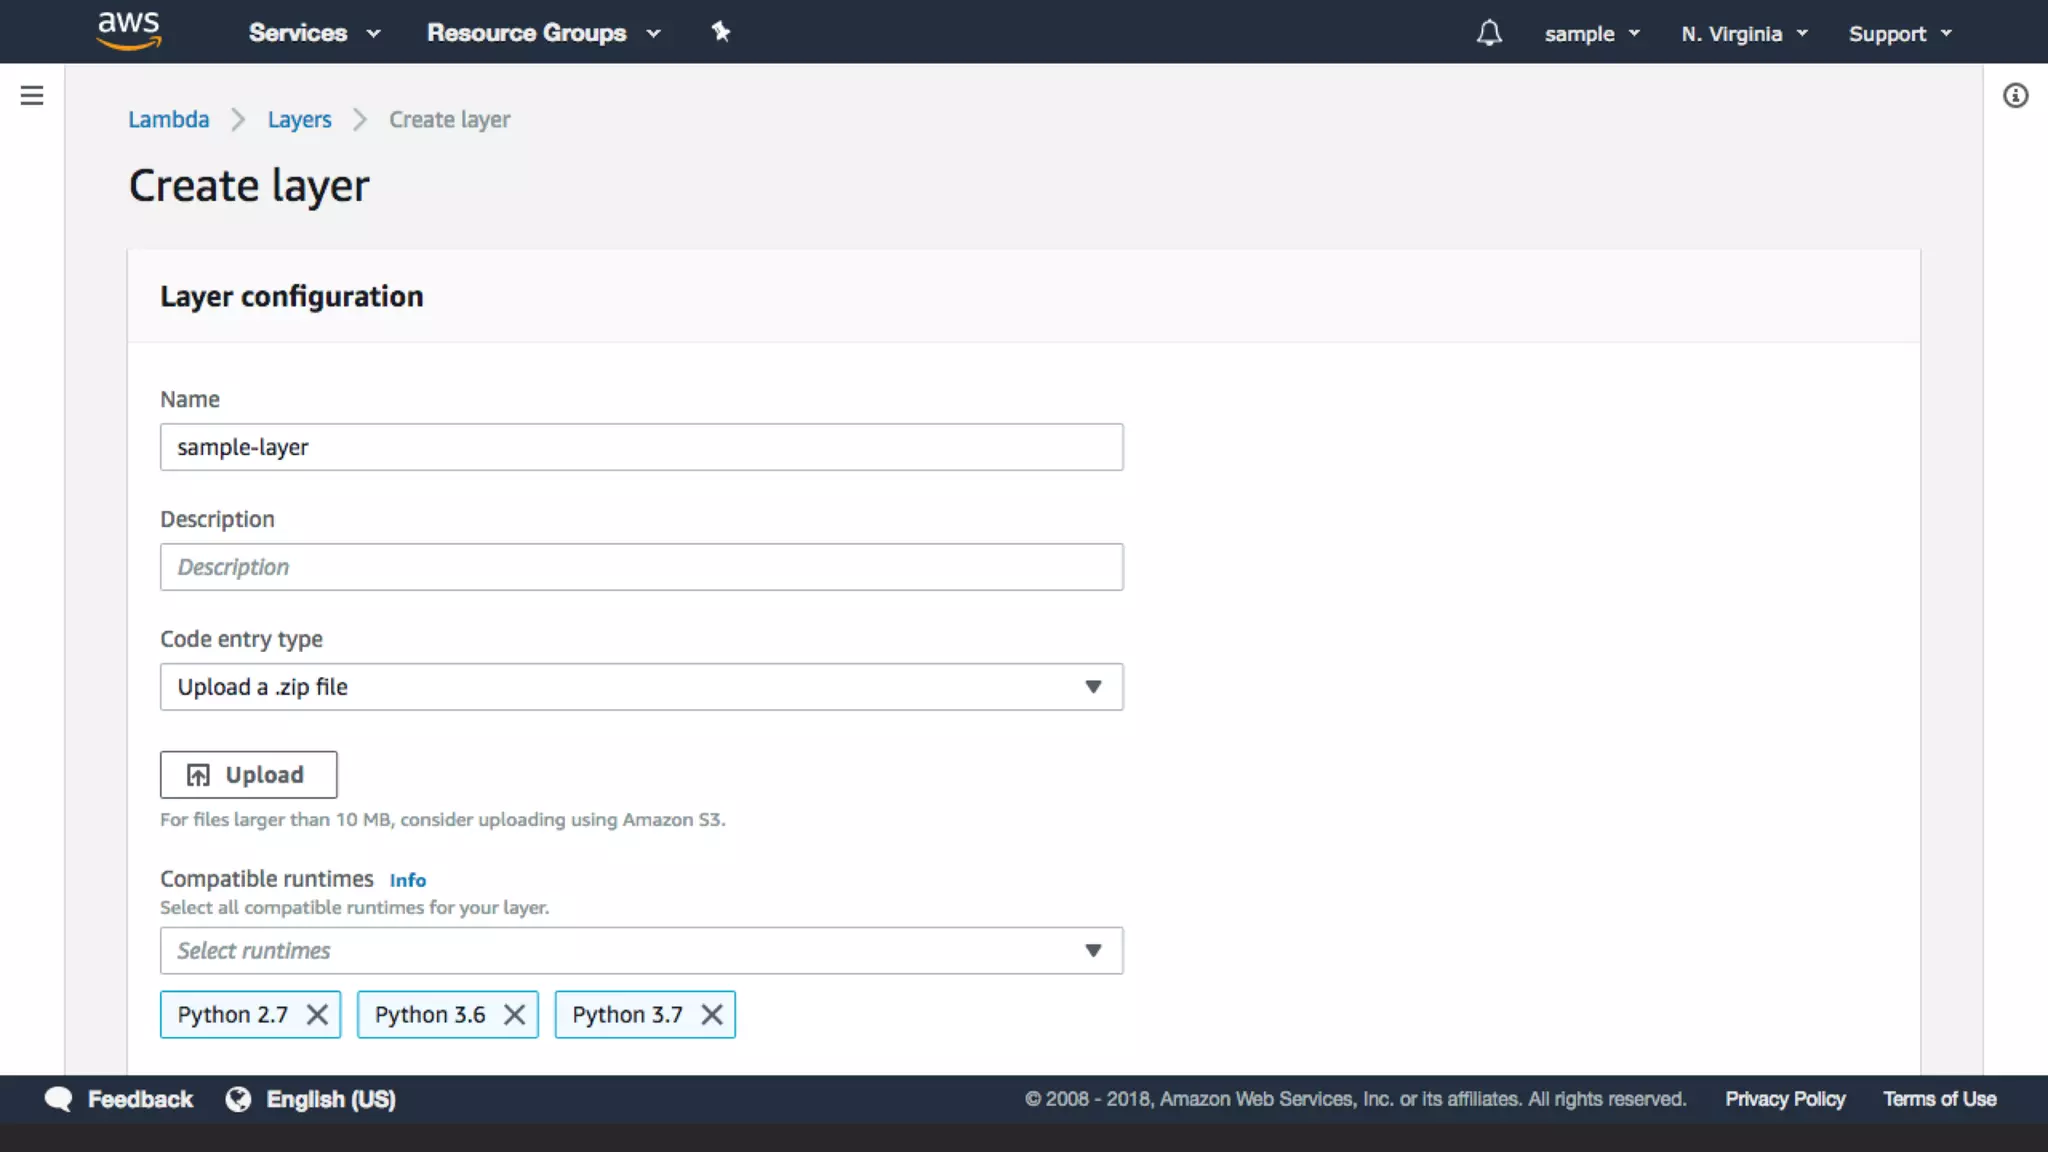
Task: Click the Upload button
Action: [248, 775]
